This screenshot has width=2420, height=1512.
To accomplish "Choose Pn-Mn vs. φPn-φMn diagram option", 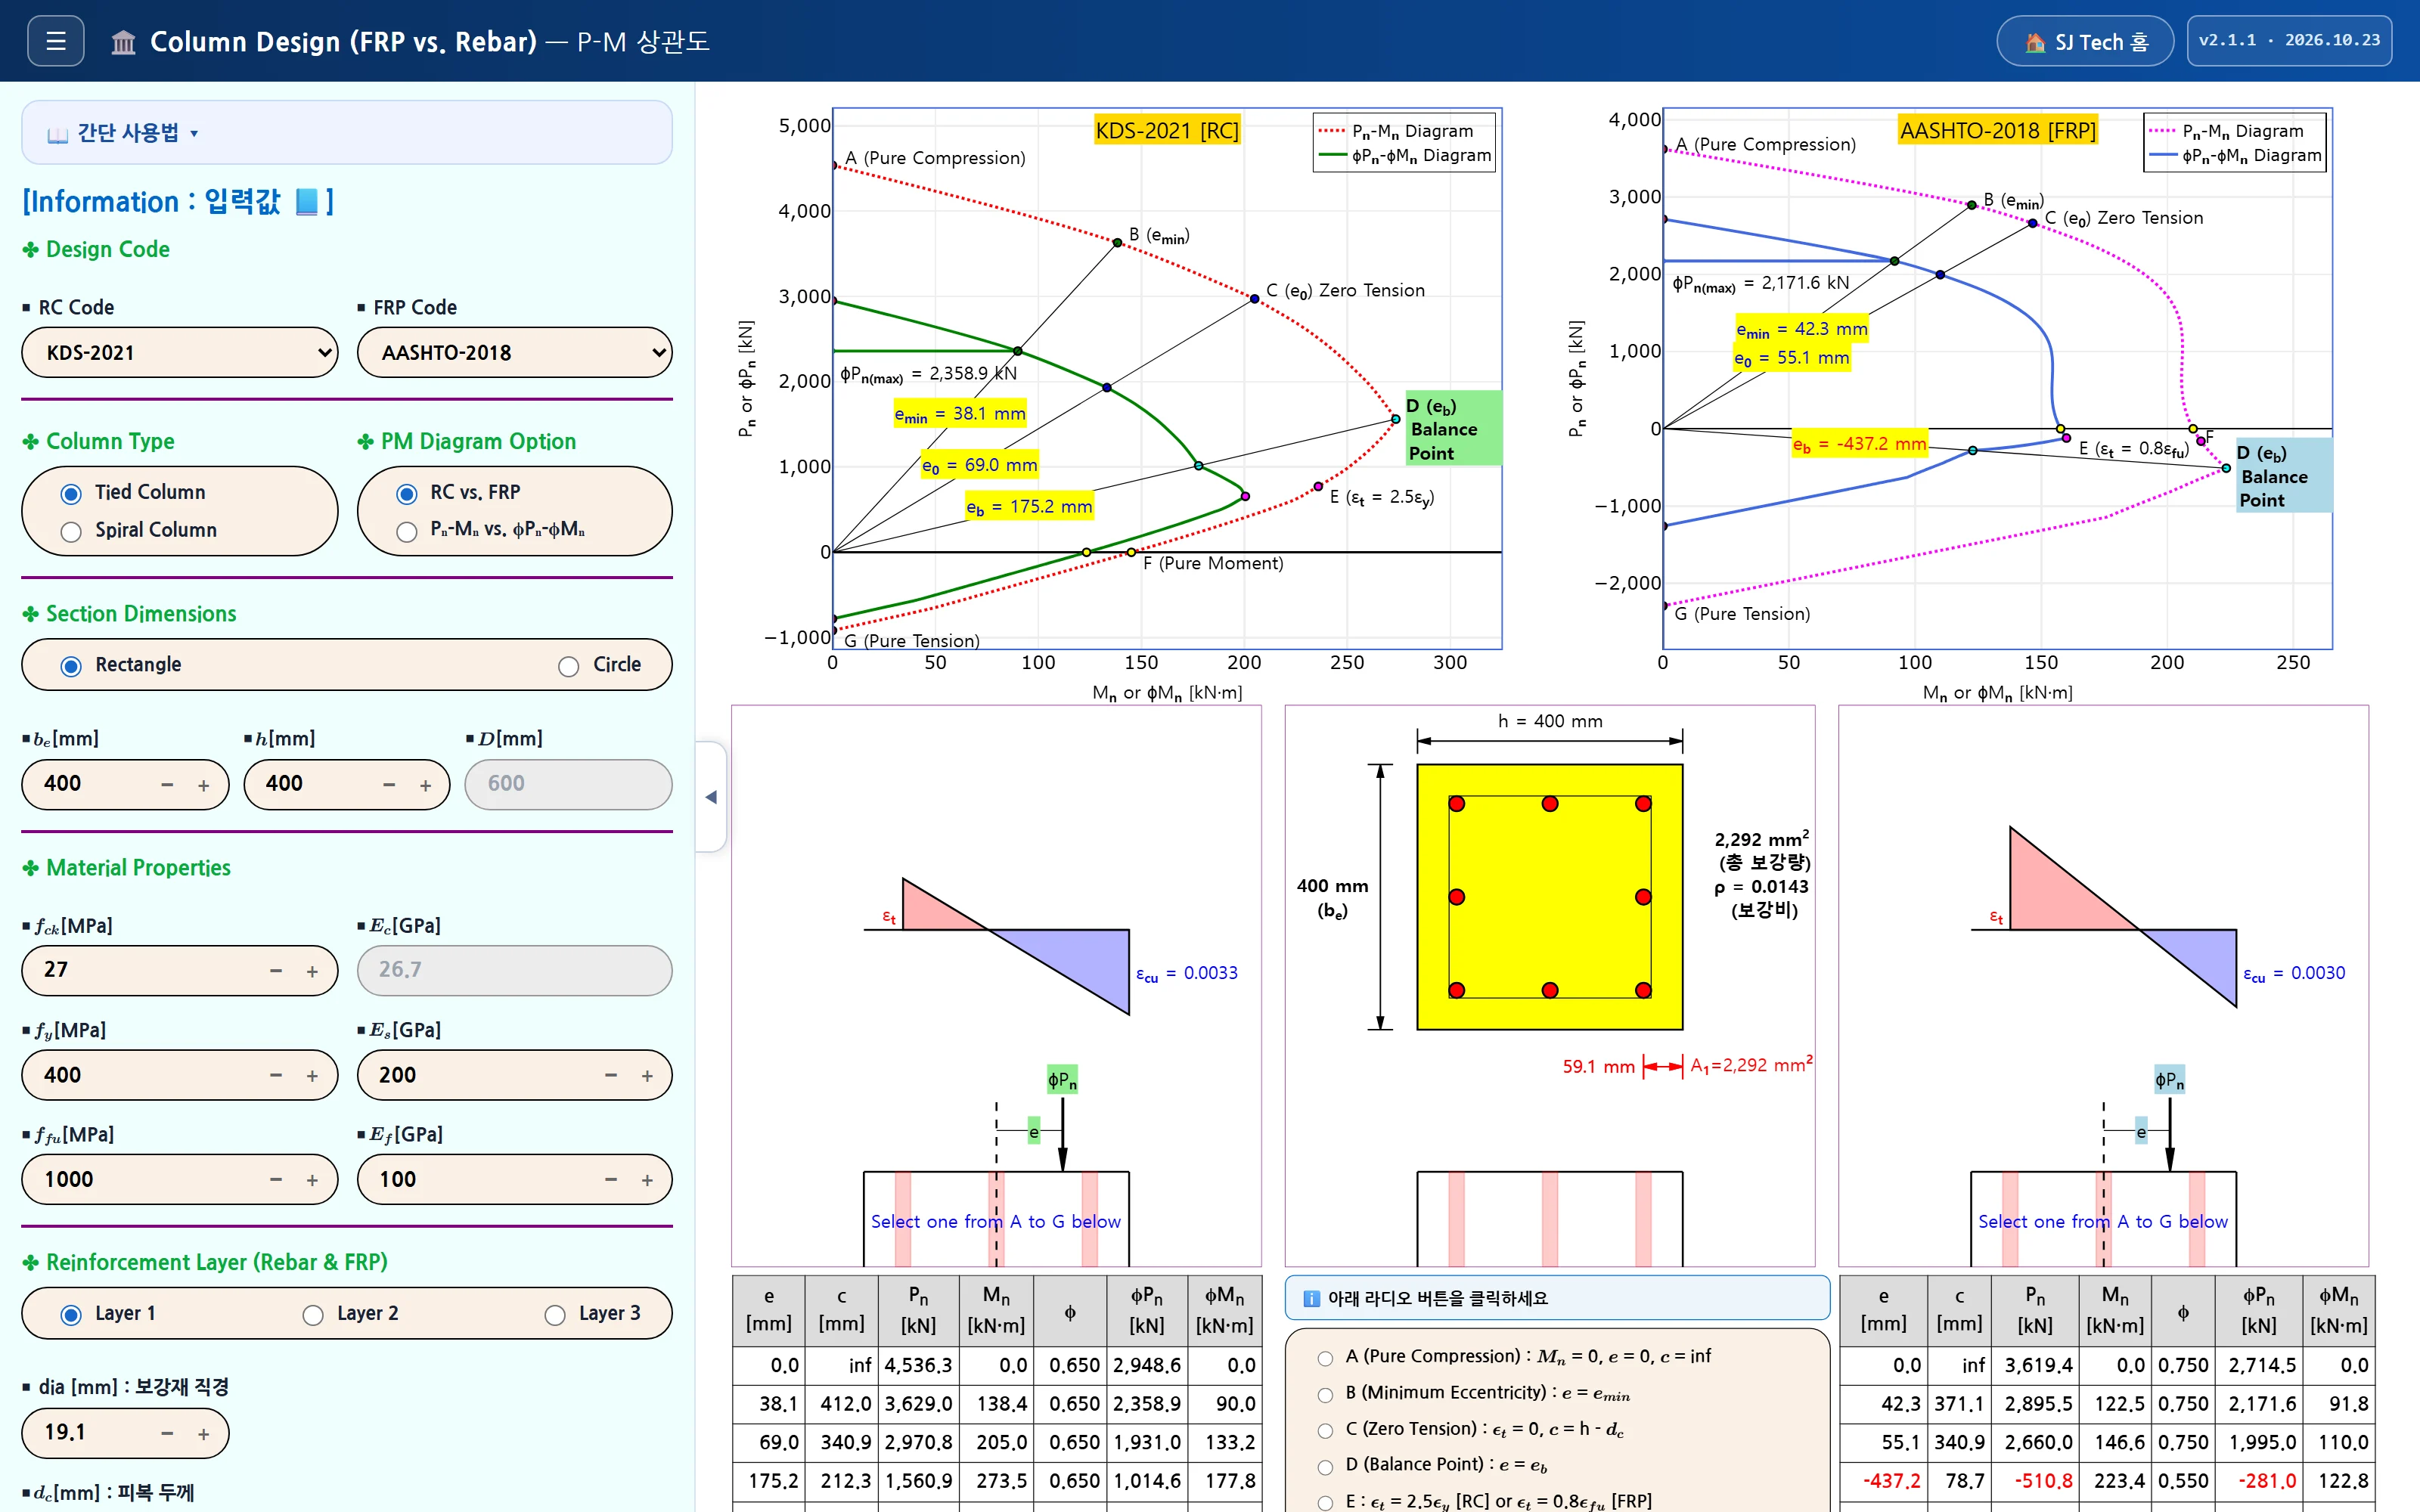I will coord(406,531).
